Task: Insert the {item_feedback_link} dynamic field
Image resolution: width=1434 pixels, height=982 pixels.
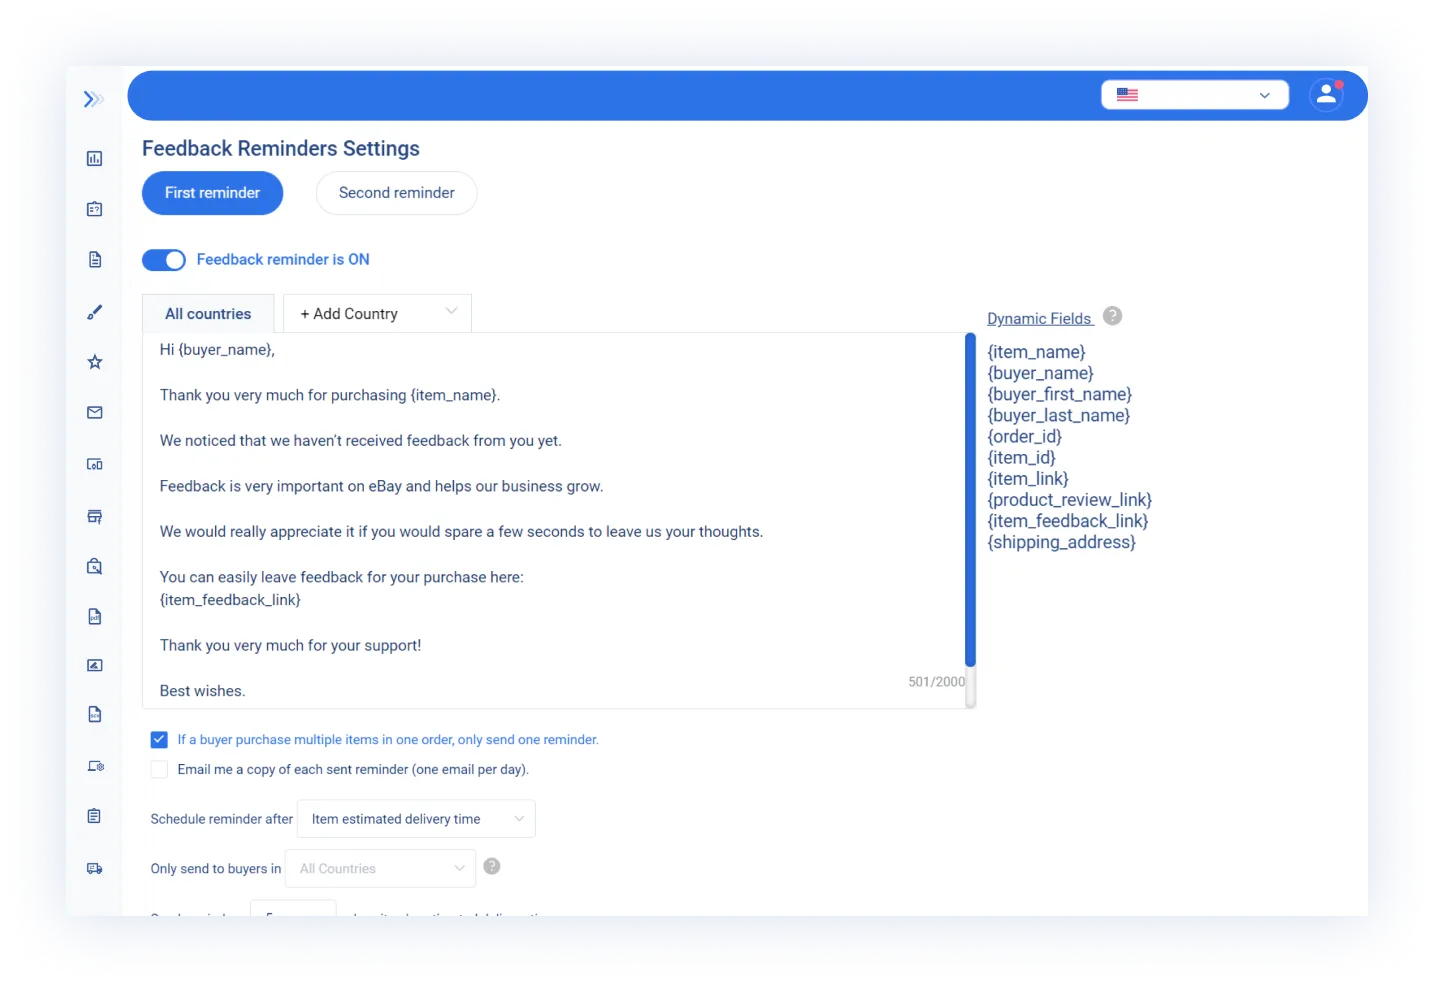Action: pyautogui.click(x=1067, y=520)
